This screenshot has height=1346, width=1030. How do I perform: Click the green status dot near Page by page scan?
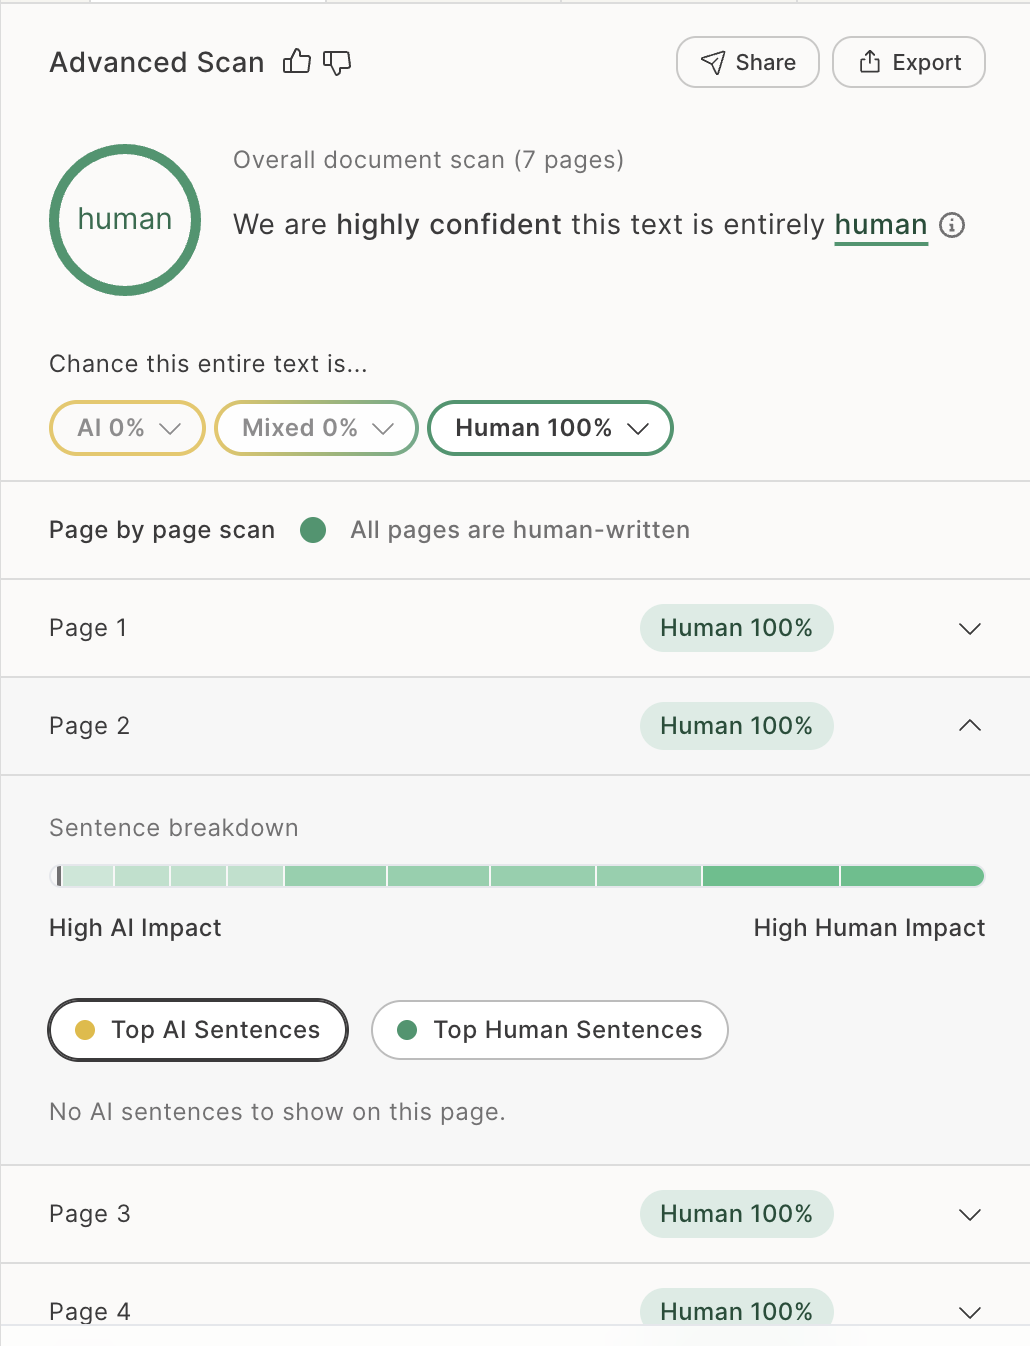[x=313, y=530]
